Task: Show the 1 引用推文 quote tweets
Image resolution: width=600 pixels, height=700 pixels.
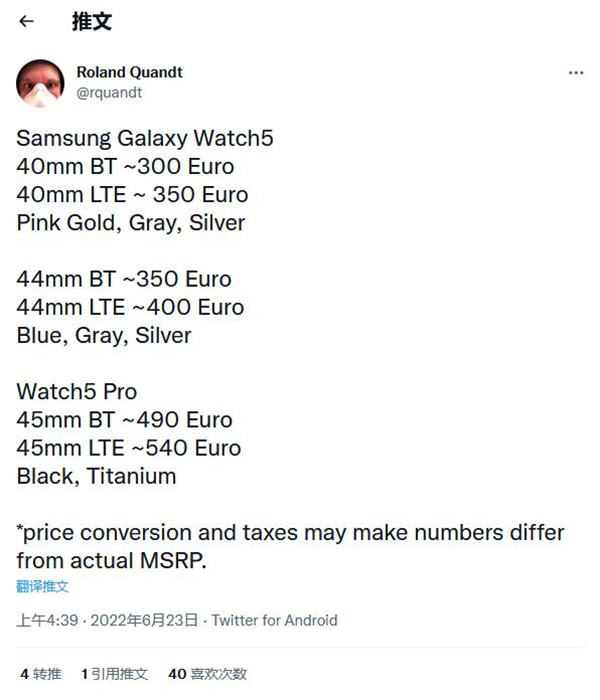Action: (115, 674)
